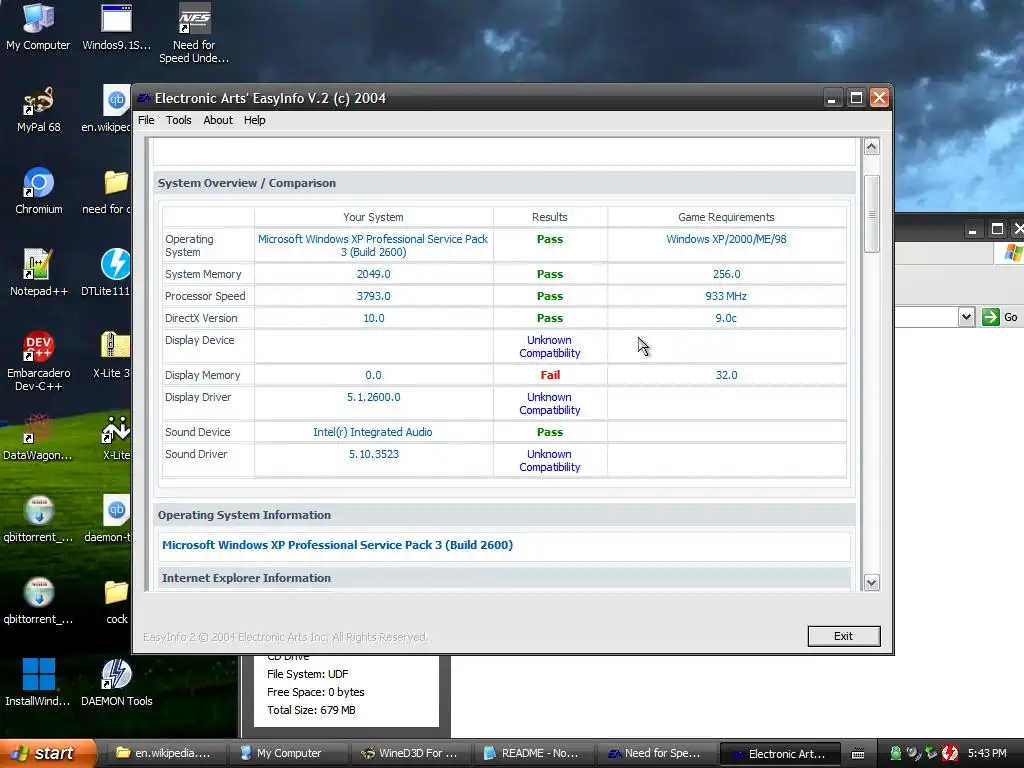Viewport: 1024px width, 768px height.
Task: Click the Processor Speed value 3793.0
Action: [x=374, y=296]
